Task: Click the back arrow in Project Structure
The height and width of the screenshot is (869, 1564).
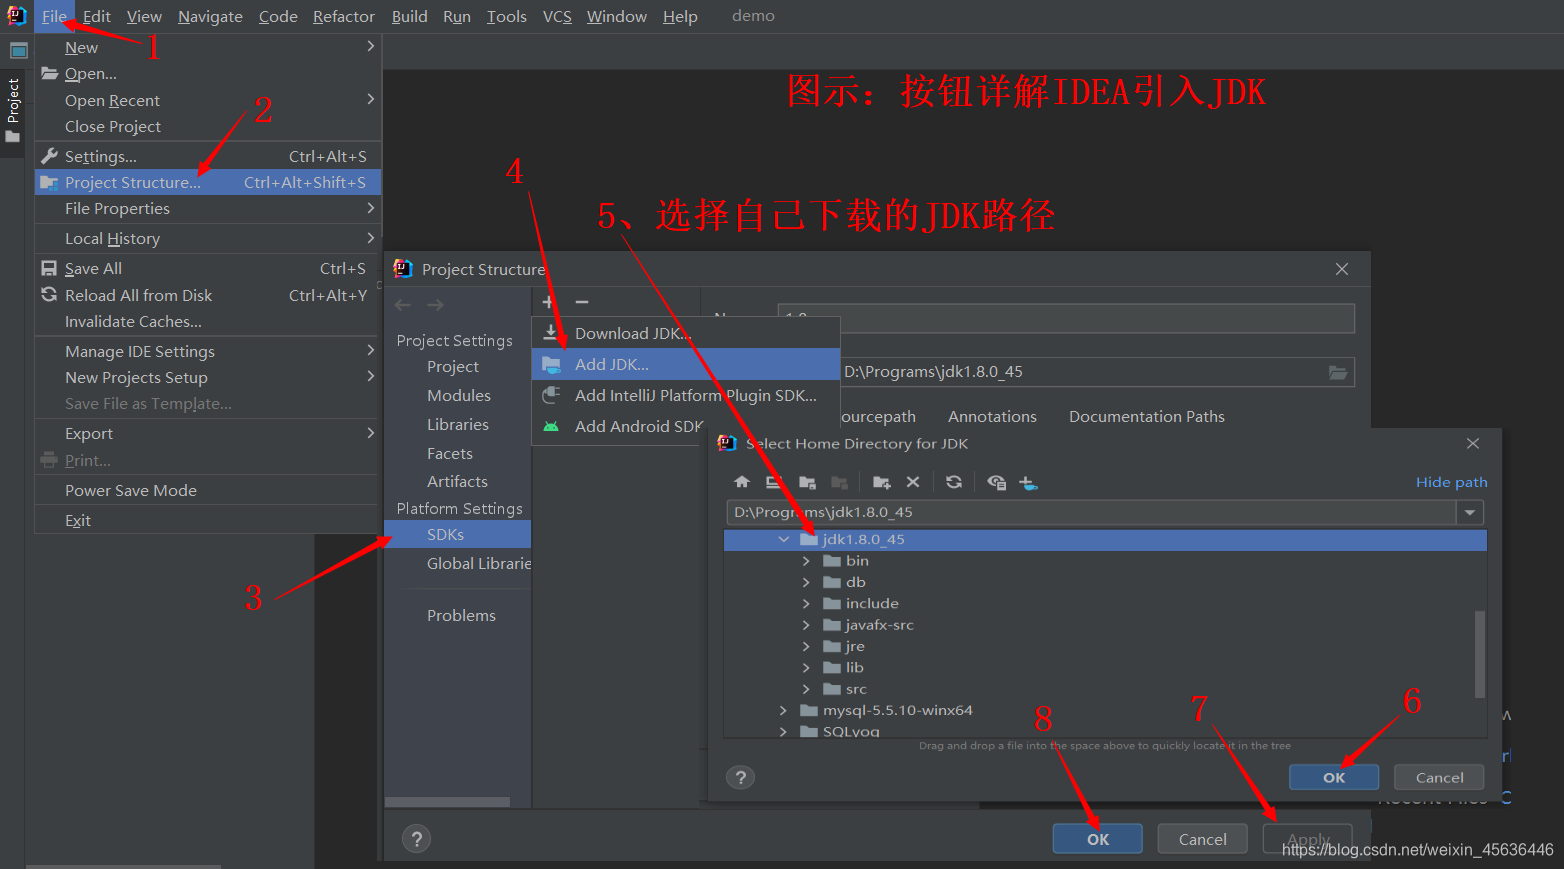Action: (403, 305)
